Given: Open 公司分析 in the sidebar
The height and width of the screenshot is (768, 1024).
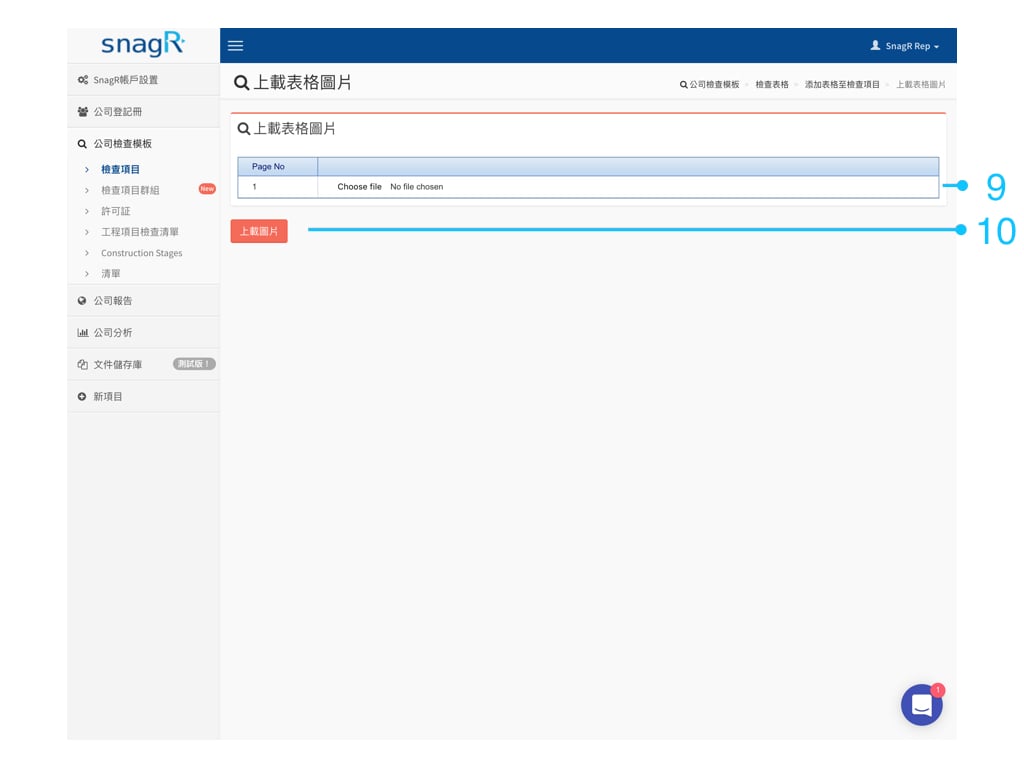Looking at the screenshot, I should [143, 332].
